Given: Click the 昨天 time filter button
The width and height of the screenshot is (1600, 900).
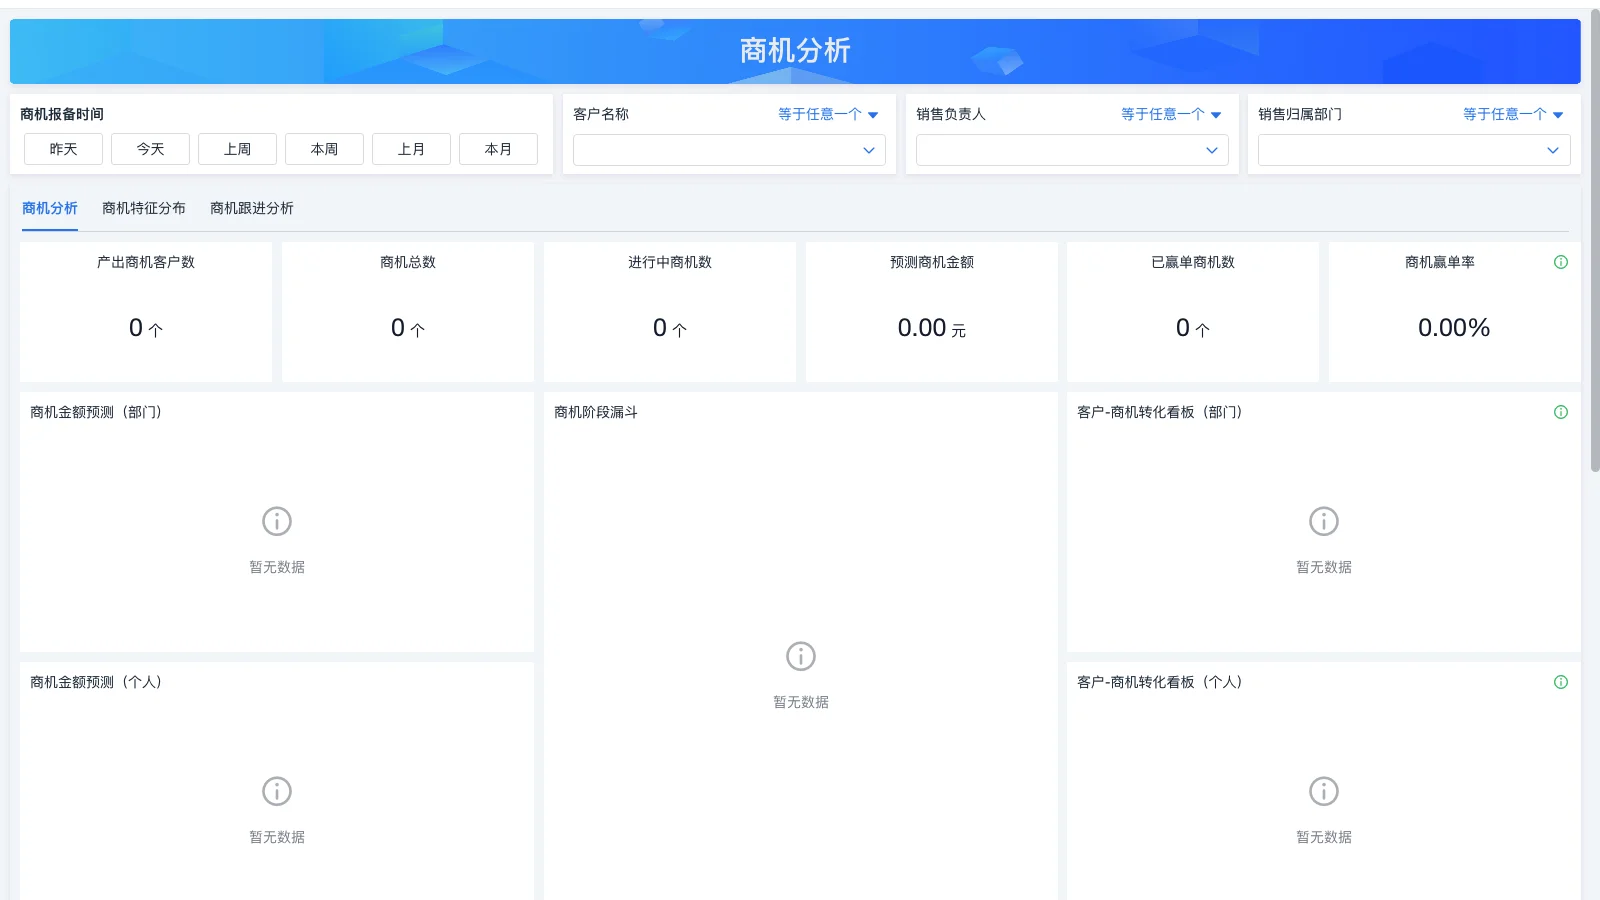Looking at the screenshot, I should [x=62, y=148].
